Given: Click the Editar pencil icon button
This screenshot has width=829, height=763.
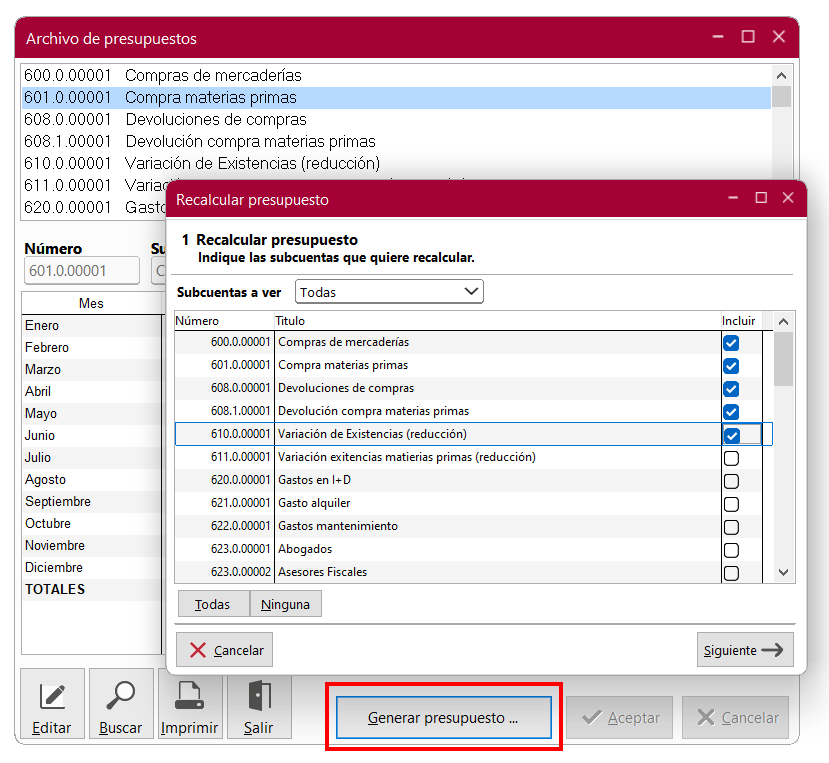Looking at the screenshot, I should click(52, 705).
